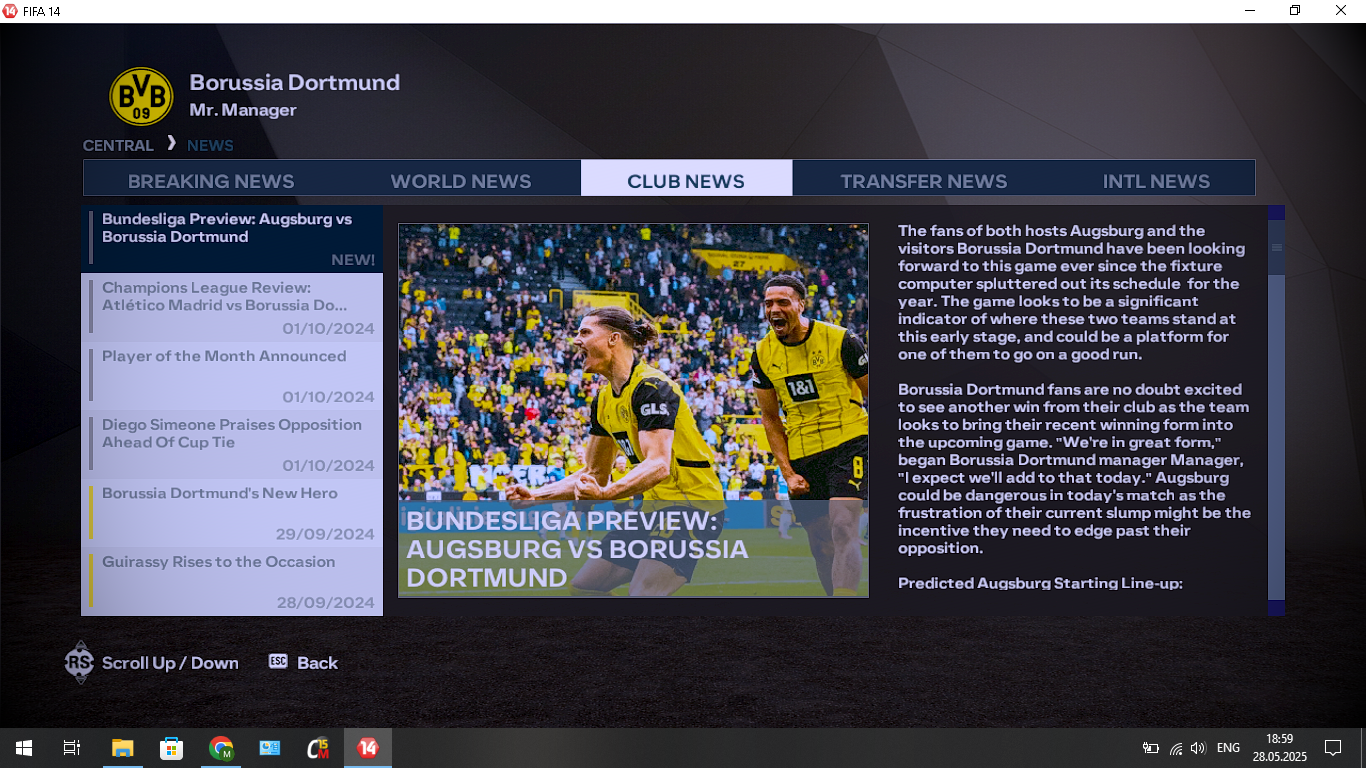This screenshot has height=768, width=1366.
Task: Launch File Explorer from the taskbar
Action: point(122,748)
